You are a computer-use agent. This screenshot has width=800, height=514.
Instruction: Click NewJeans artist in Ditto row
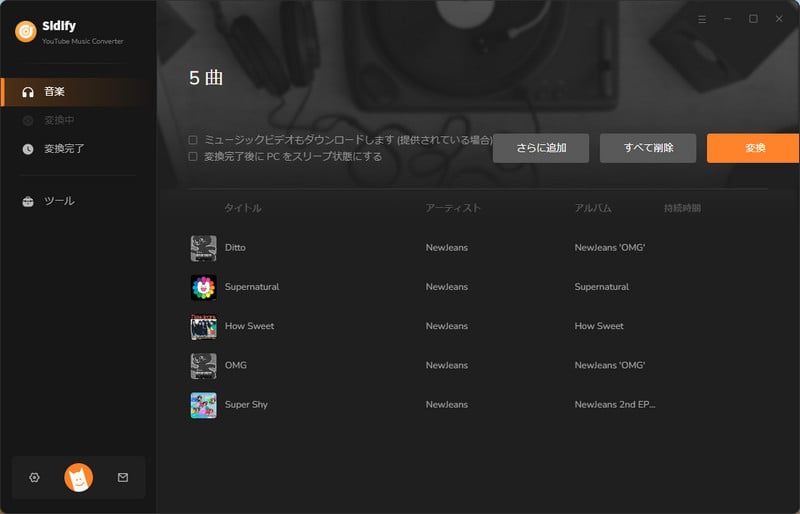coord(447,248)
